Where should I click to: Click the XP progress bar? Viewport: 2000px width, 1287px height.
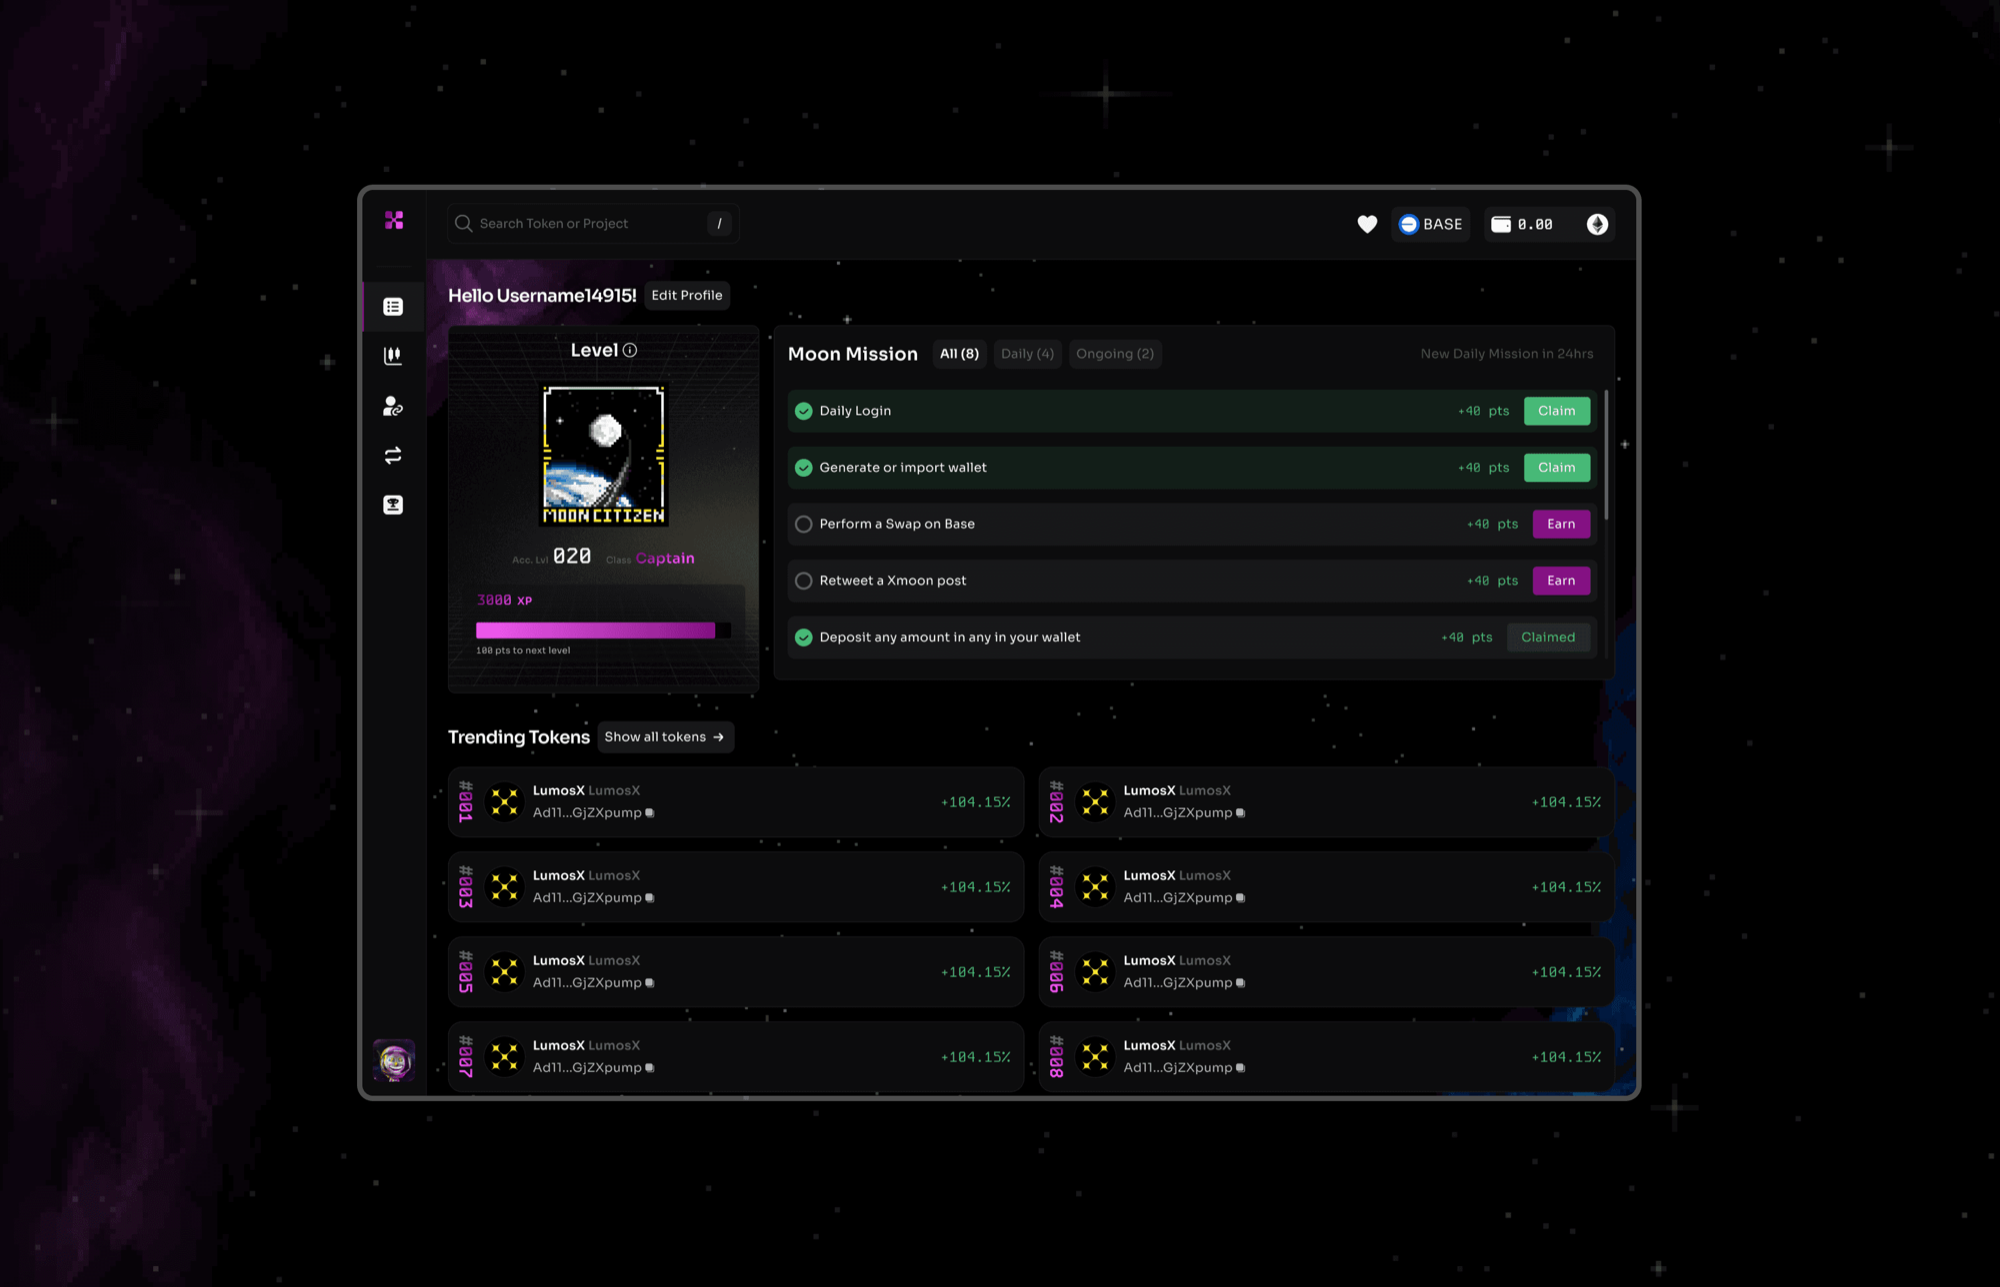(x=604, y=630)
